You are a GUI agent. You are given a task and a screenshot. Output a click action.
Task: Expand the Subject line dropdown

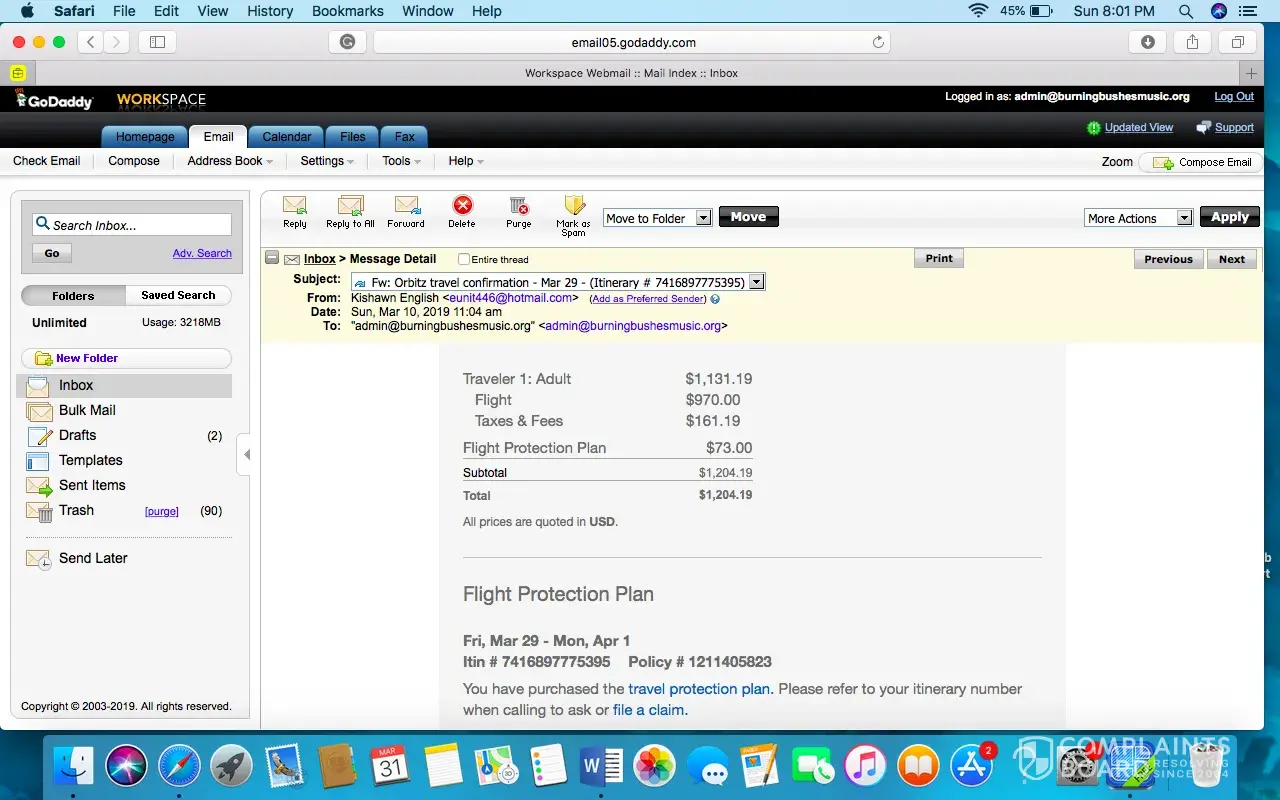[x=756, y=283]
